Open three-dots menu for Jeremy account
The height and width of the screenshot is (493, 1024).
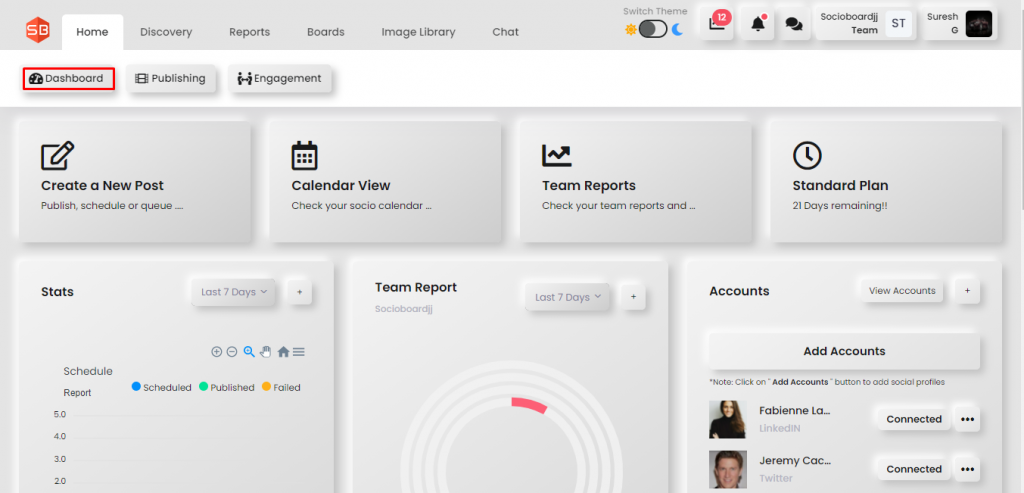[x=967, y=469]
